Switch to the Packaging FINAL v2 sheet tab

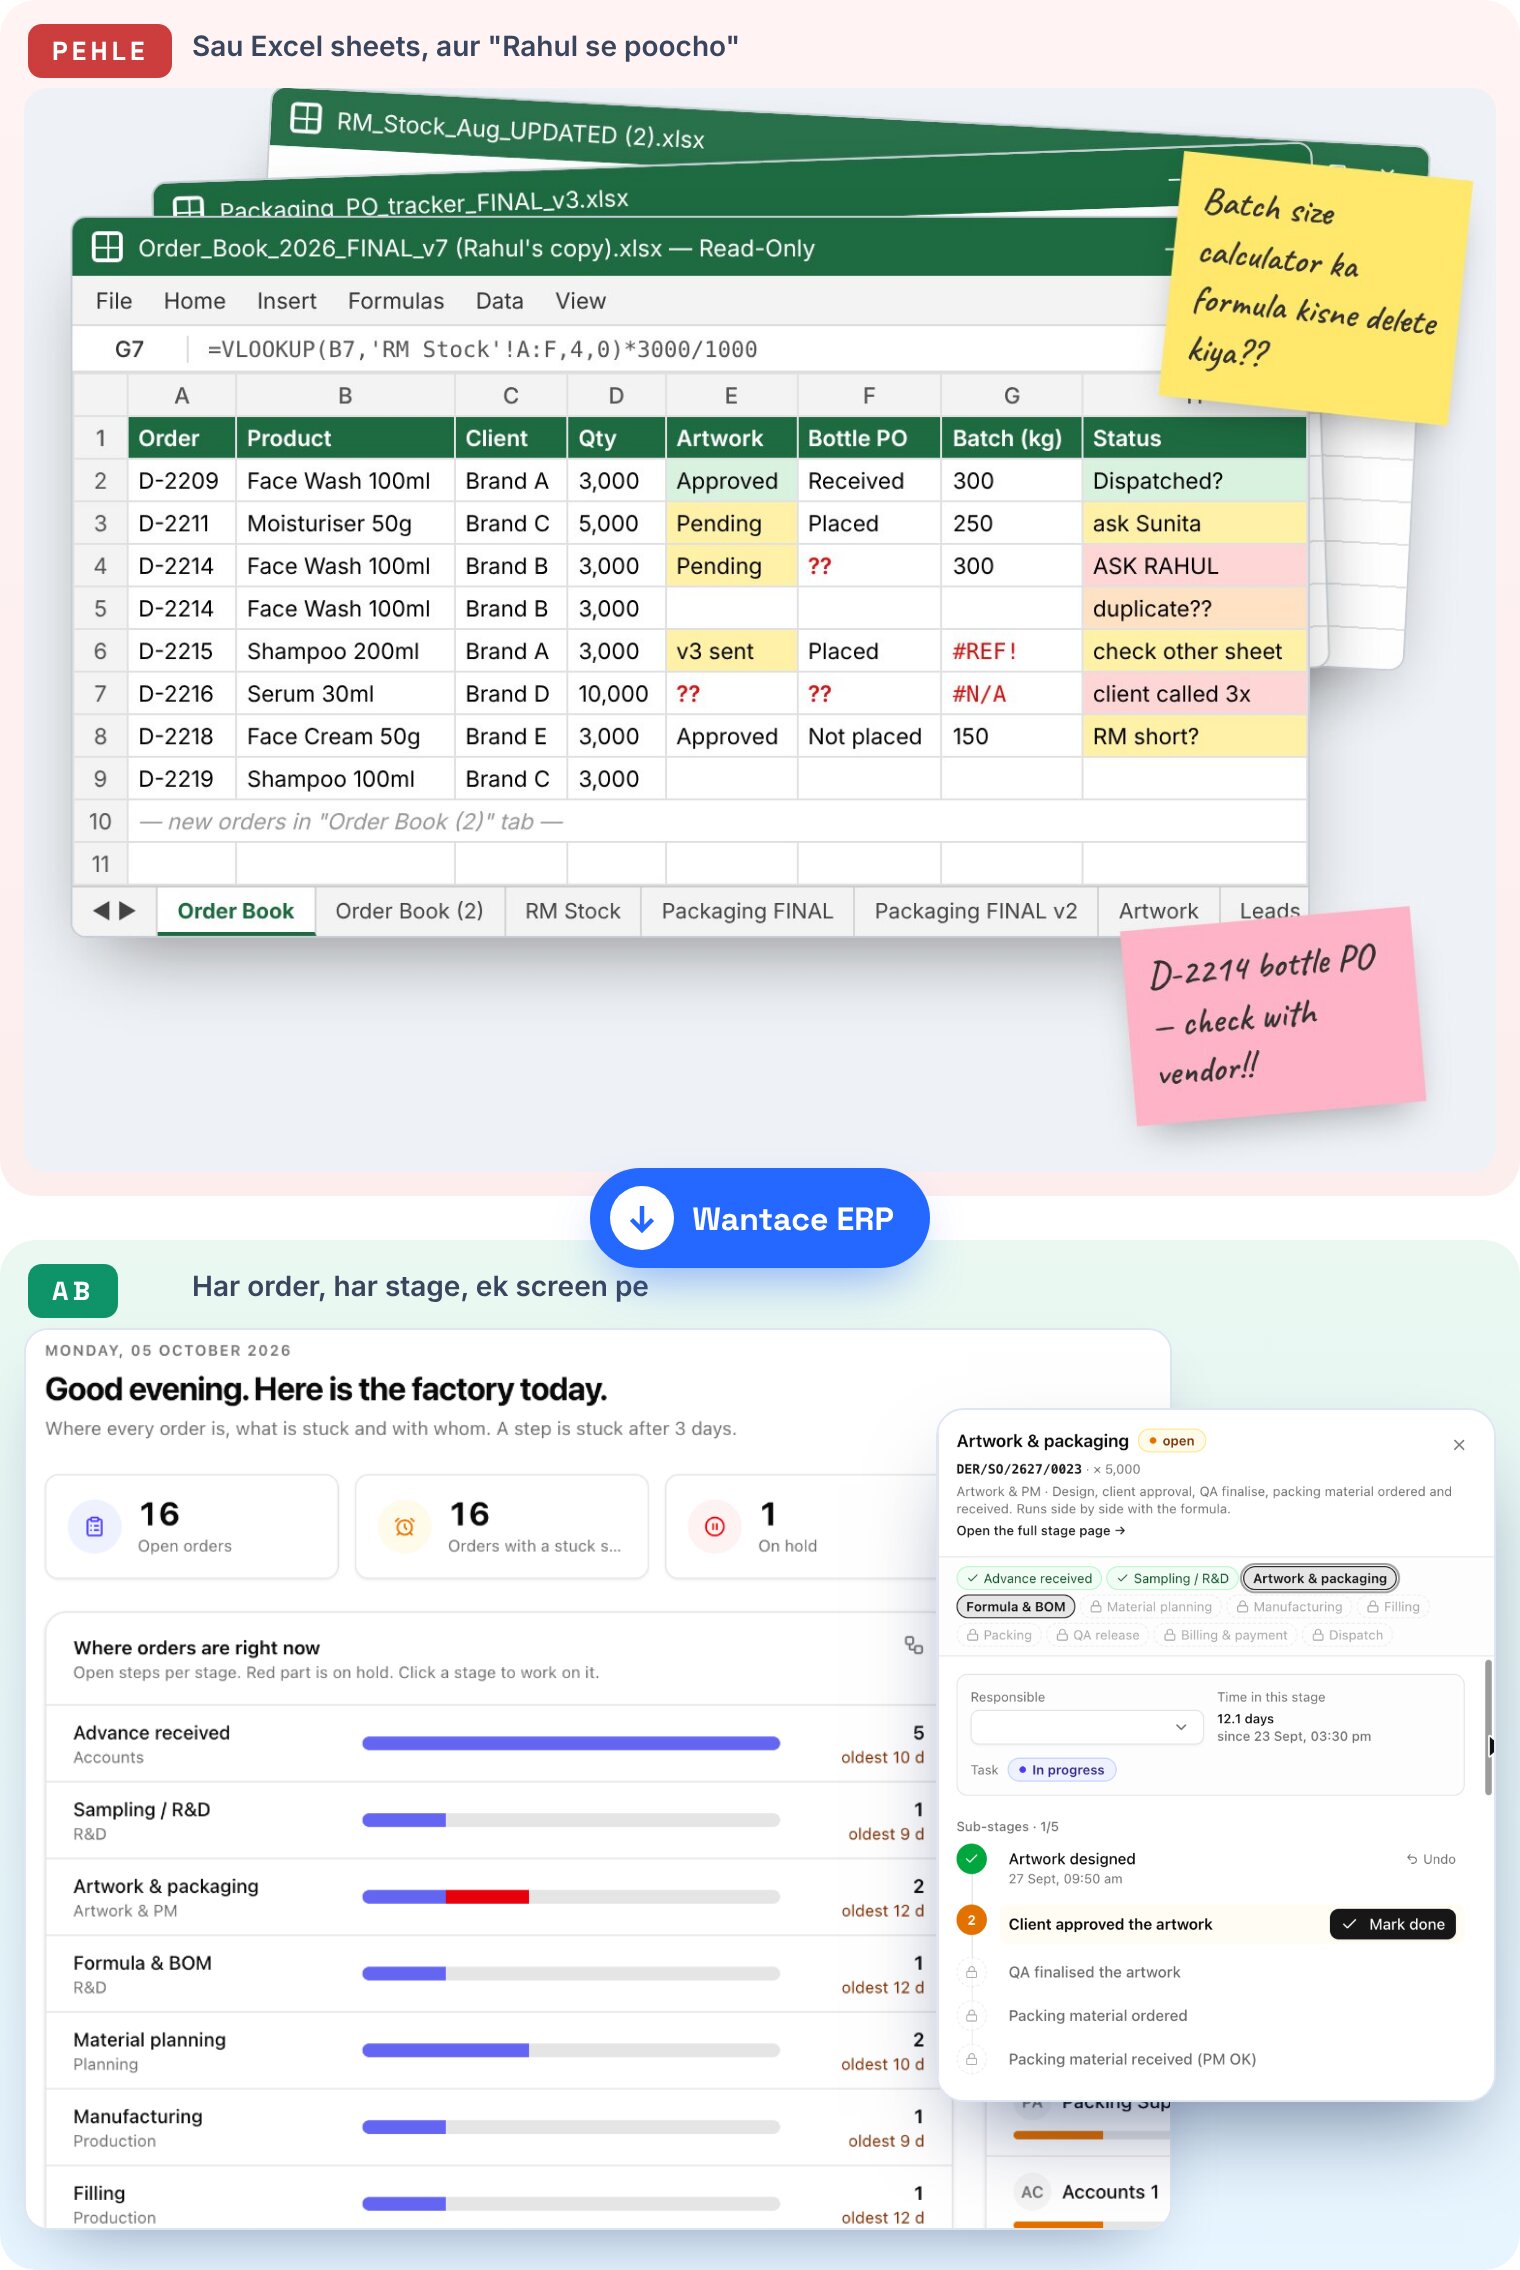click(x=976, y=911)
